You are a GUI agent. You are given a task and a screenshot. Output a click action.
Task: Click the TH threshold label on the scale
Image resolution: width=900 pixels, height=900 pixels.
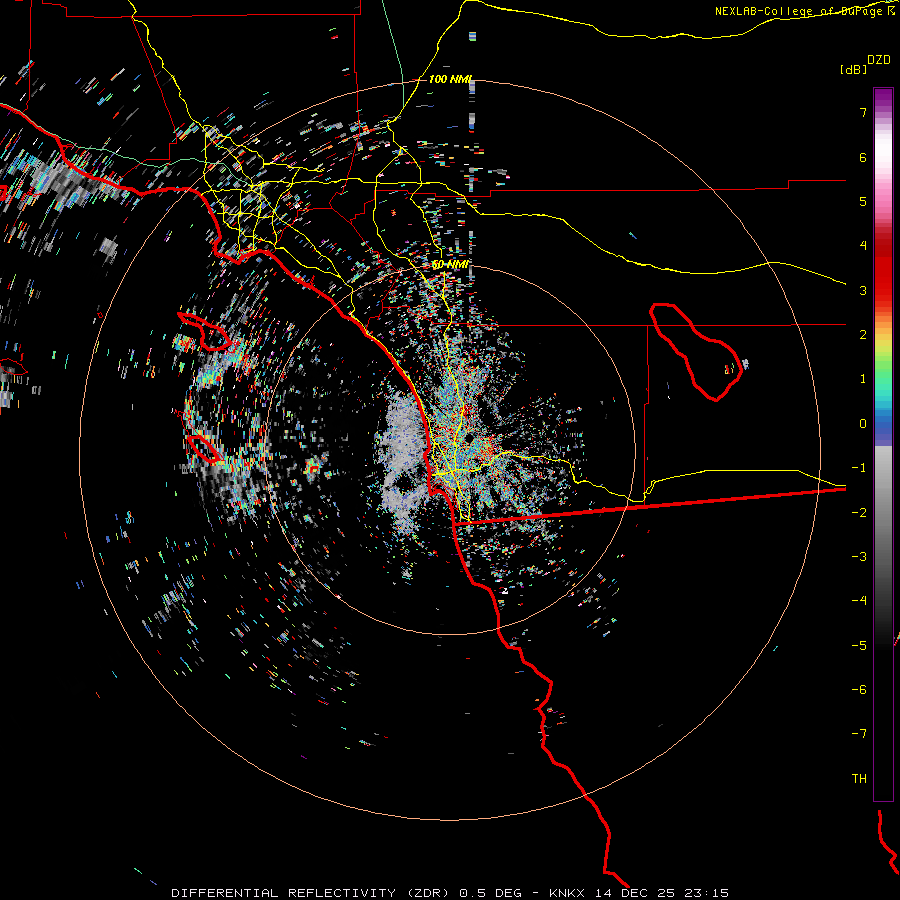(x=859, y=779)
